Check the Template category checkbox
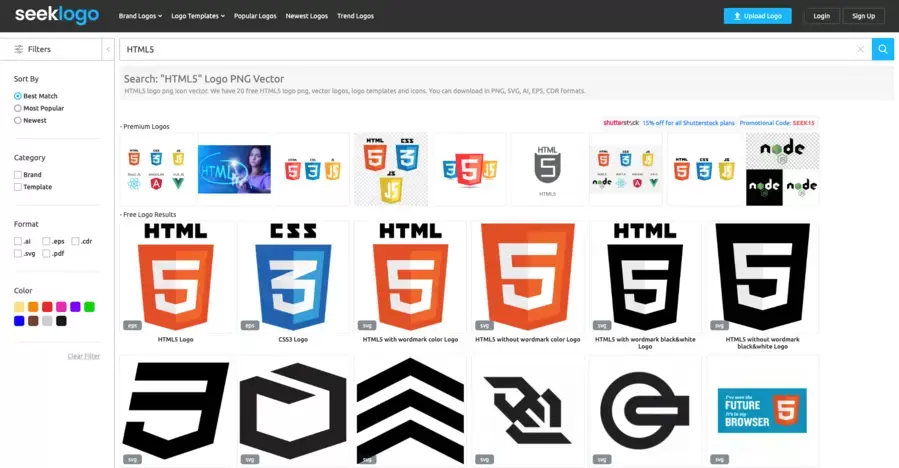899x468 pixels. click(18, 187)
